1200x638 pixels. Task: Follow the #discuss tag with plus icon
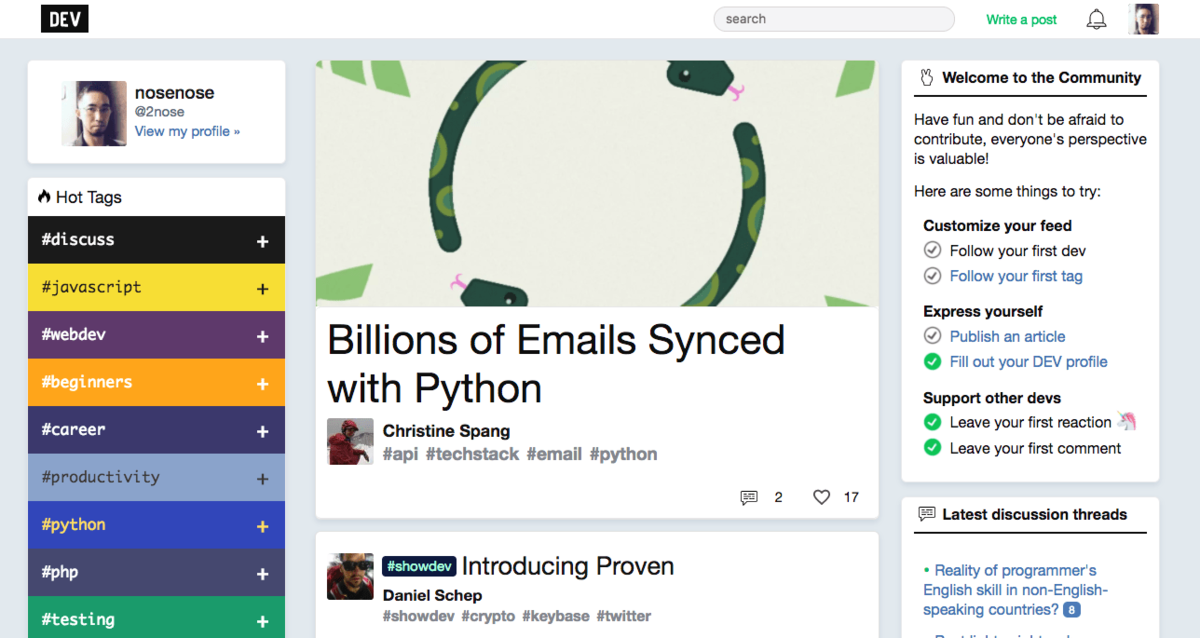[x=263, y=241]
